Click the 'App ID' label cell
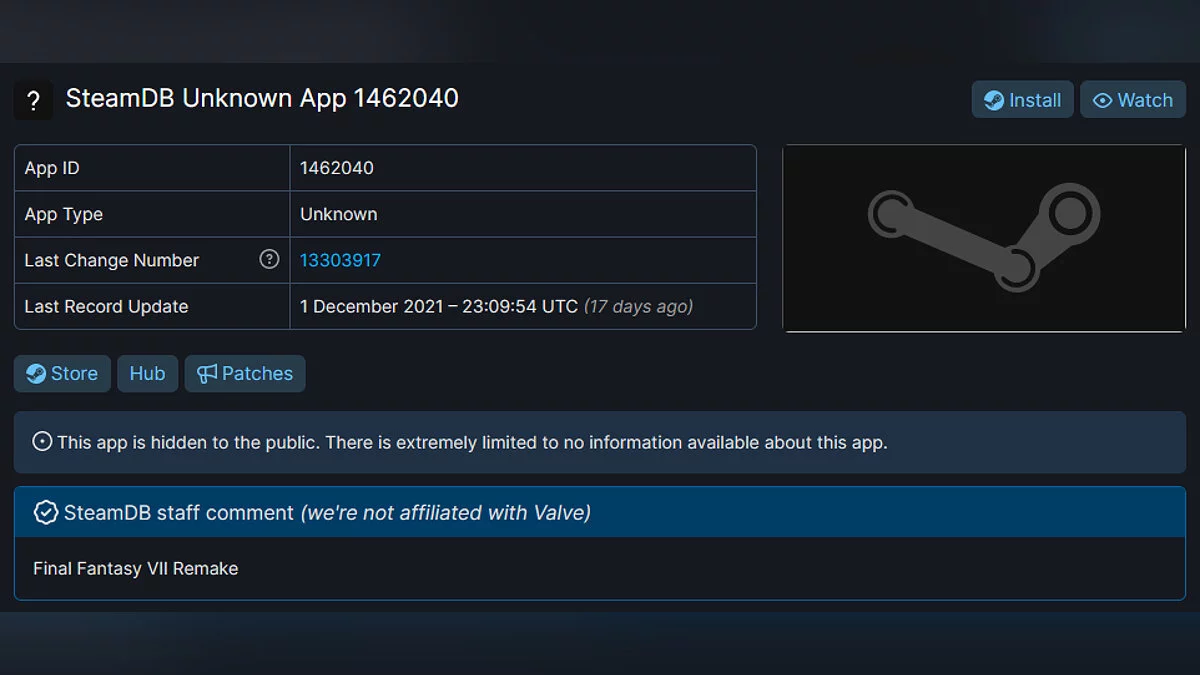The image size is (1200, 675). point(152,168)
